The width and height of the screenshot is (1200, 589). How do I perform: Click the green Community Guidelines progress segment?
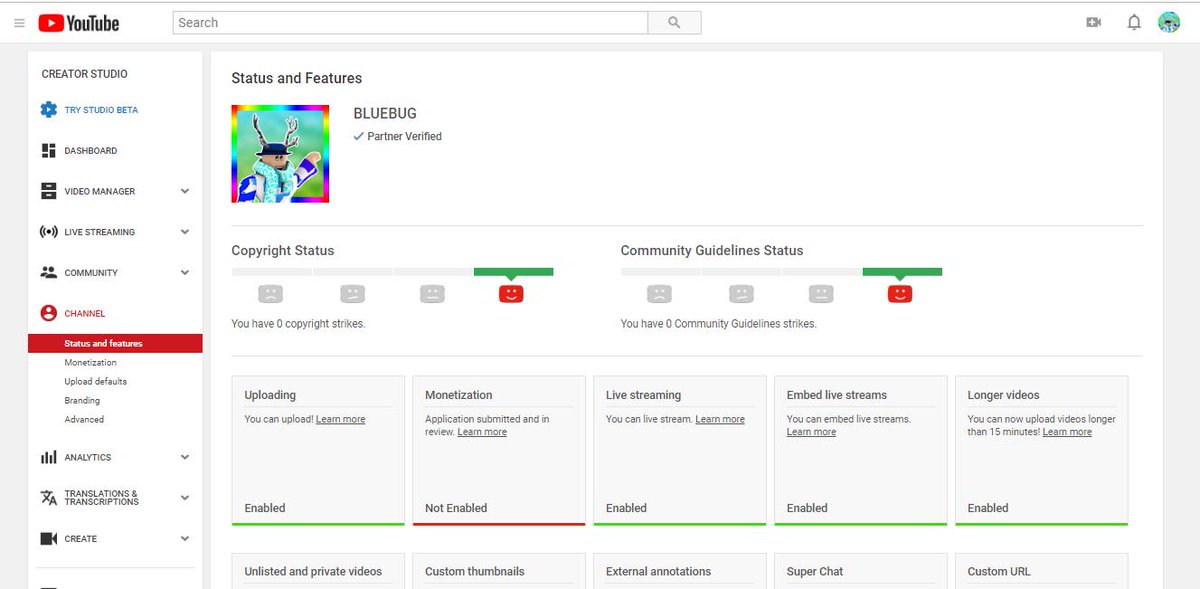click(902, 271)
